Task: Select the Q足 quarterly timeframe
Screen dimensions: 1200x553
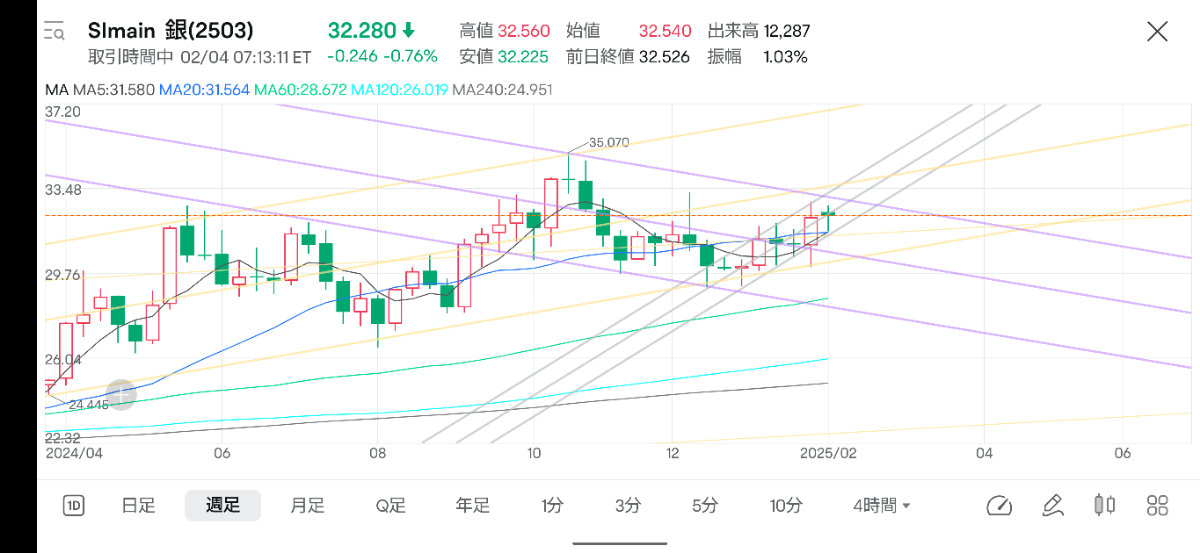Action: pyautogui.click(x=391, y=506)
